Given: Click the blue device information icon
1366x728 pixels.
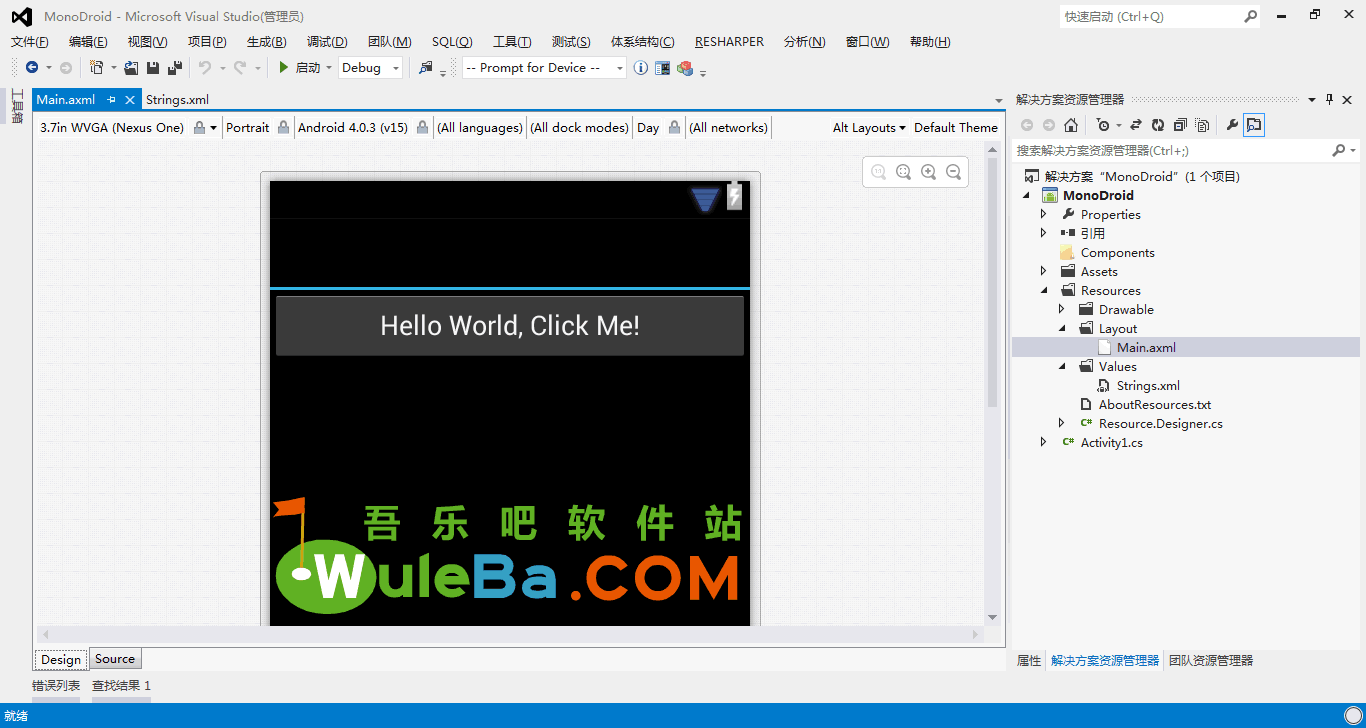Looking at the screenshot, I should (641, 67).
